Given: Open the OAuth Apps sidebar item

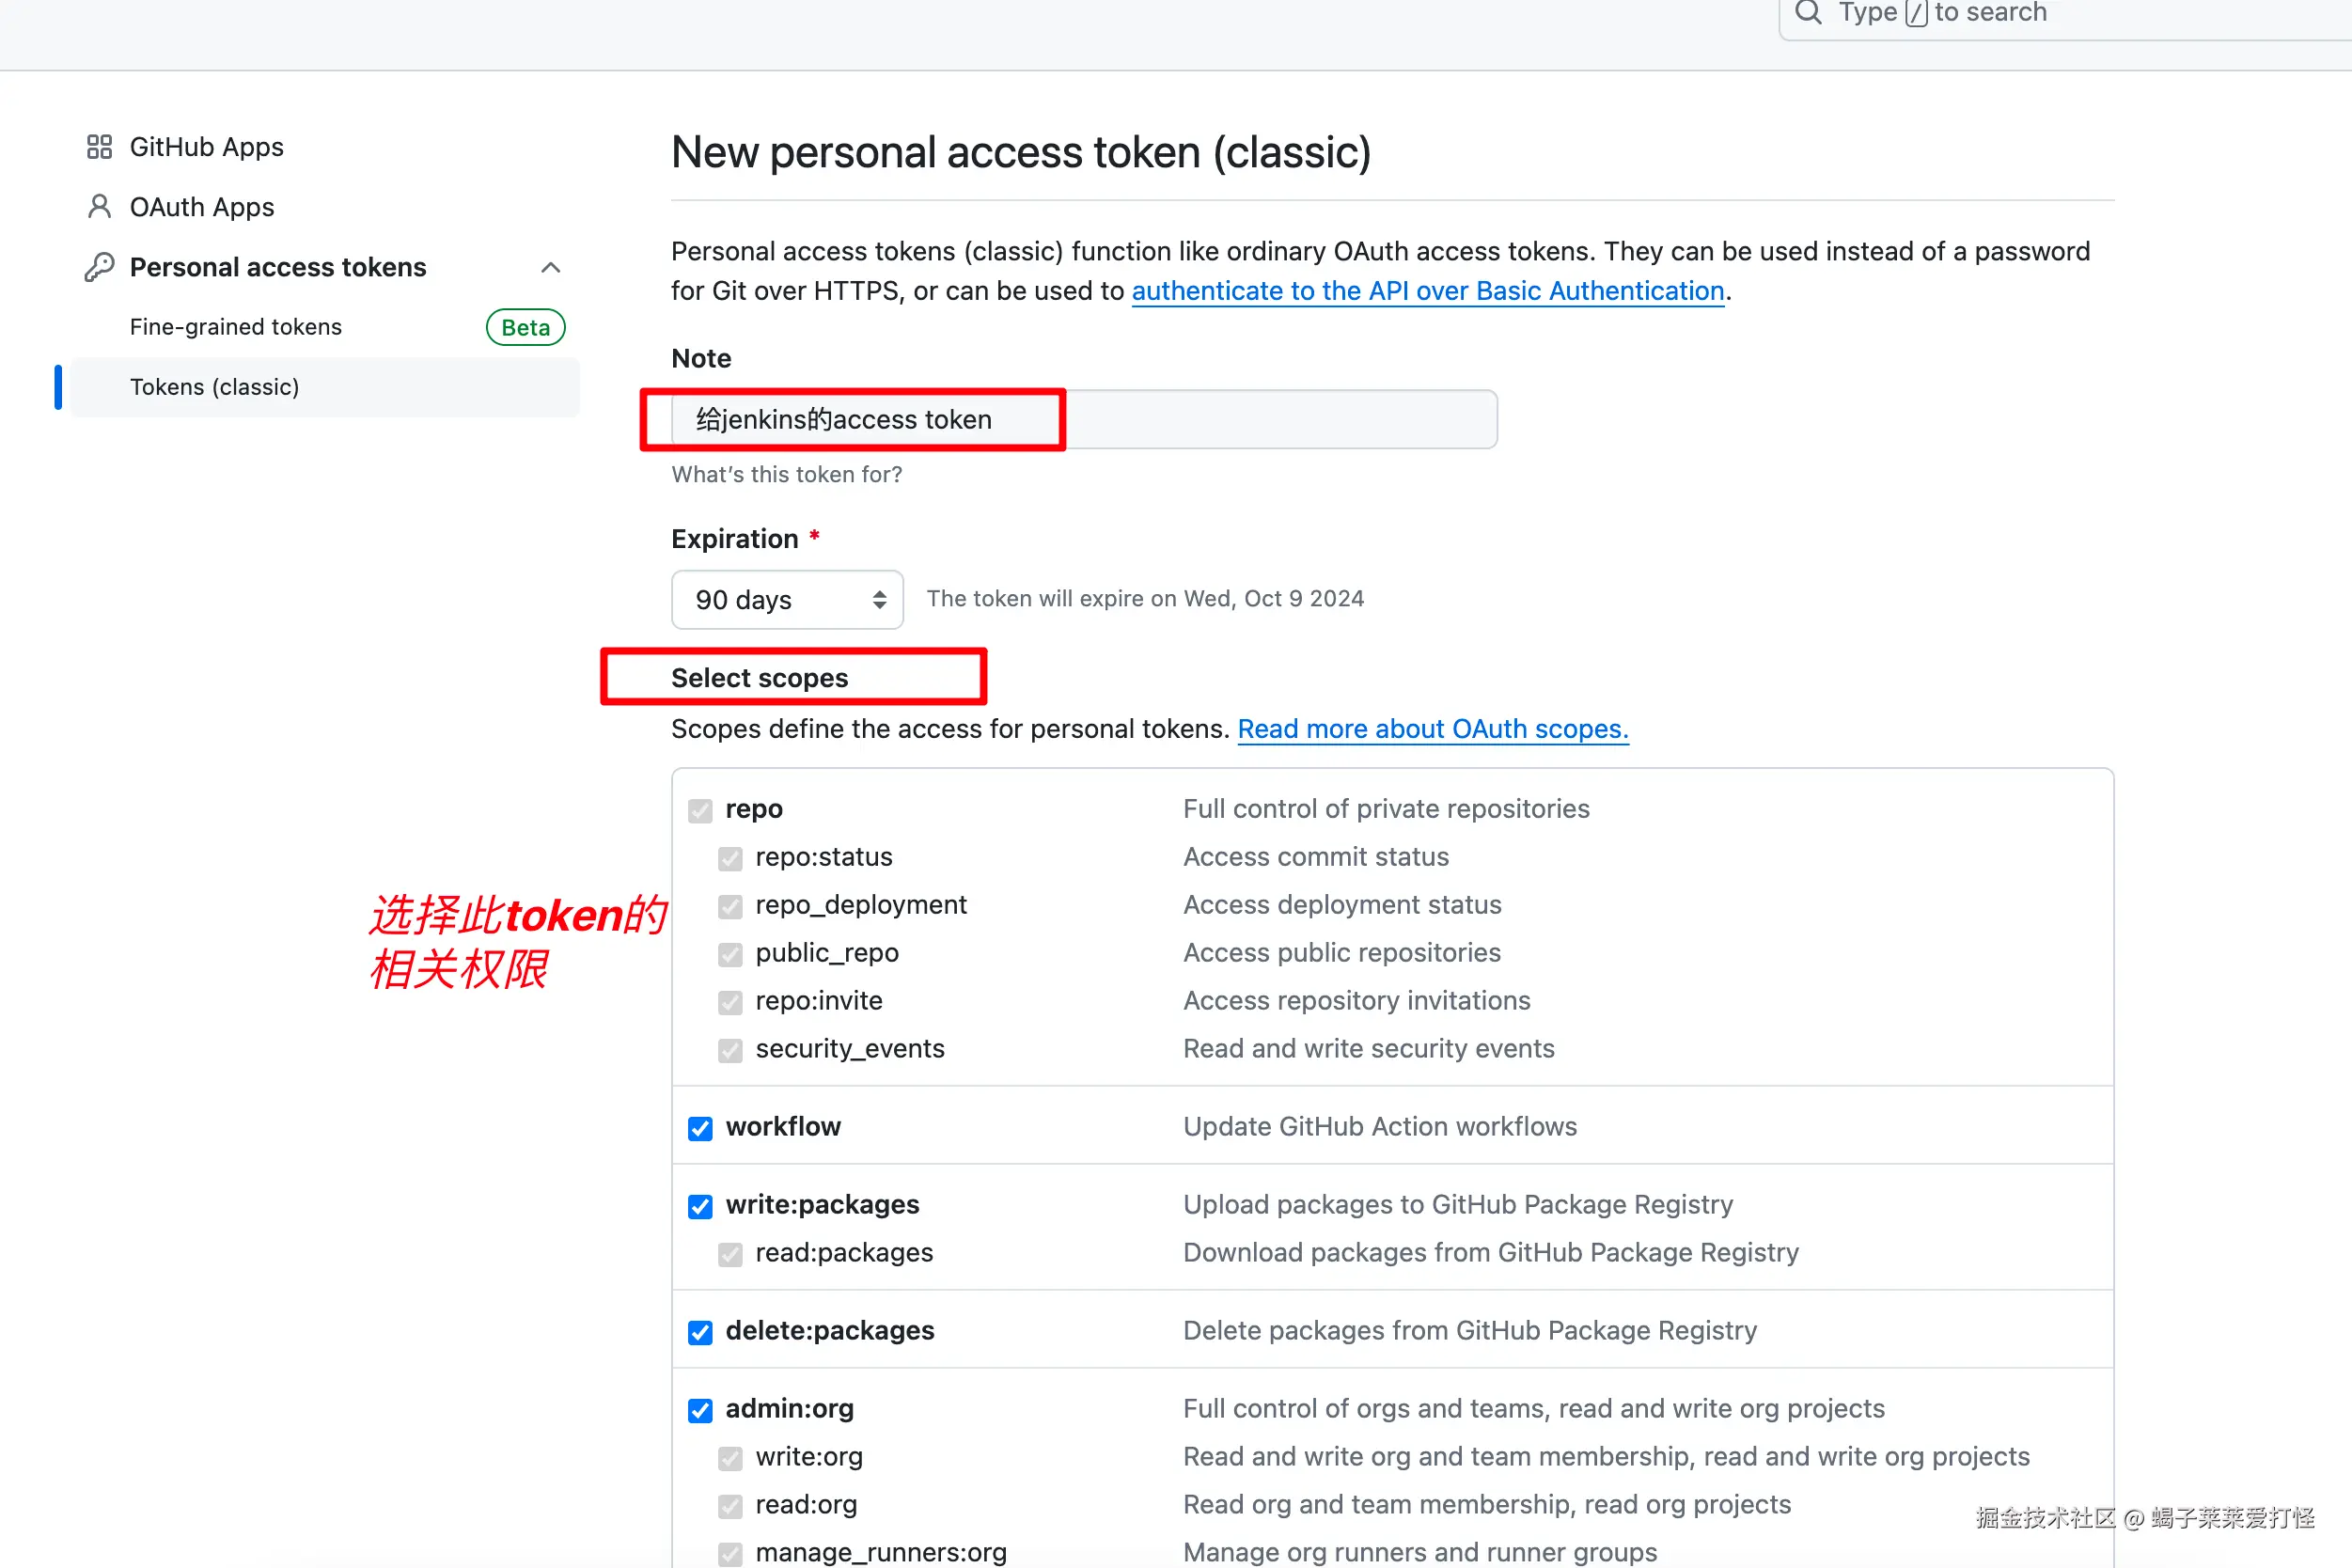Looking at the screenshot, I should pyautogui.click(x=202, y=207).
